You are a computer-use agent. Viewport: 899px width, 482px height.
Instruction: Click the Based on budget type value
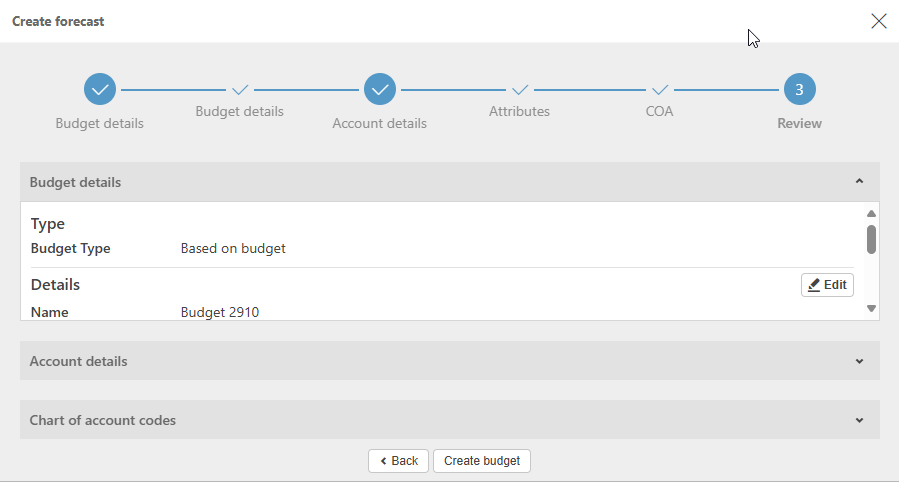pyautogui.click(x=233, y=248)
